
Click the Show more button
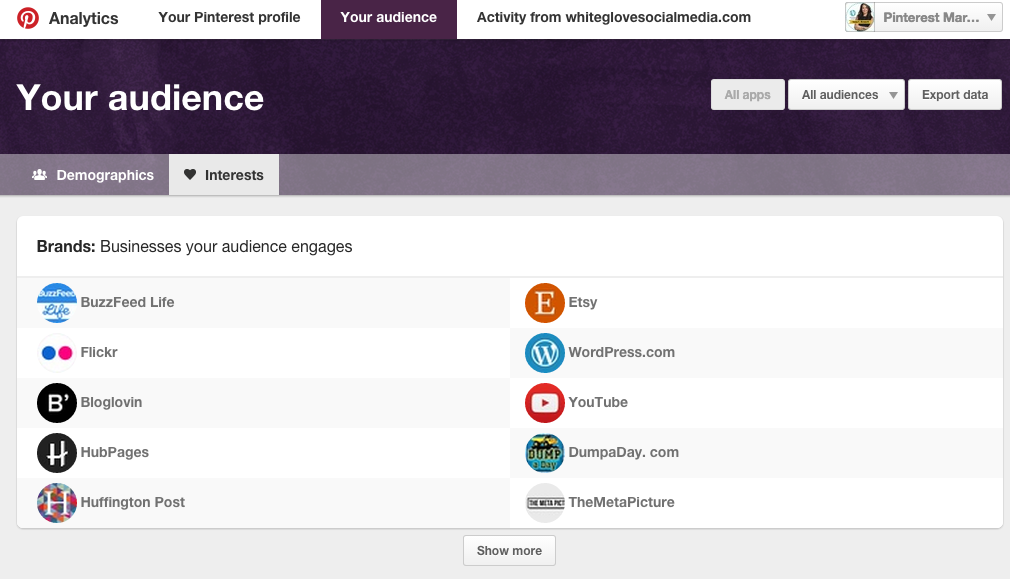[x=510, y=551]
